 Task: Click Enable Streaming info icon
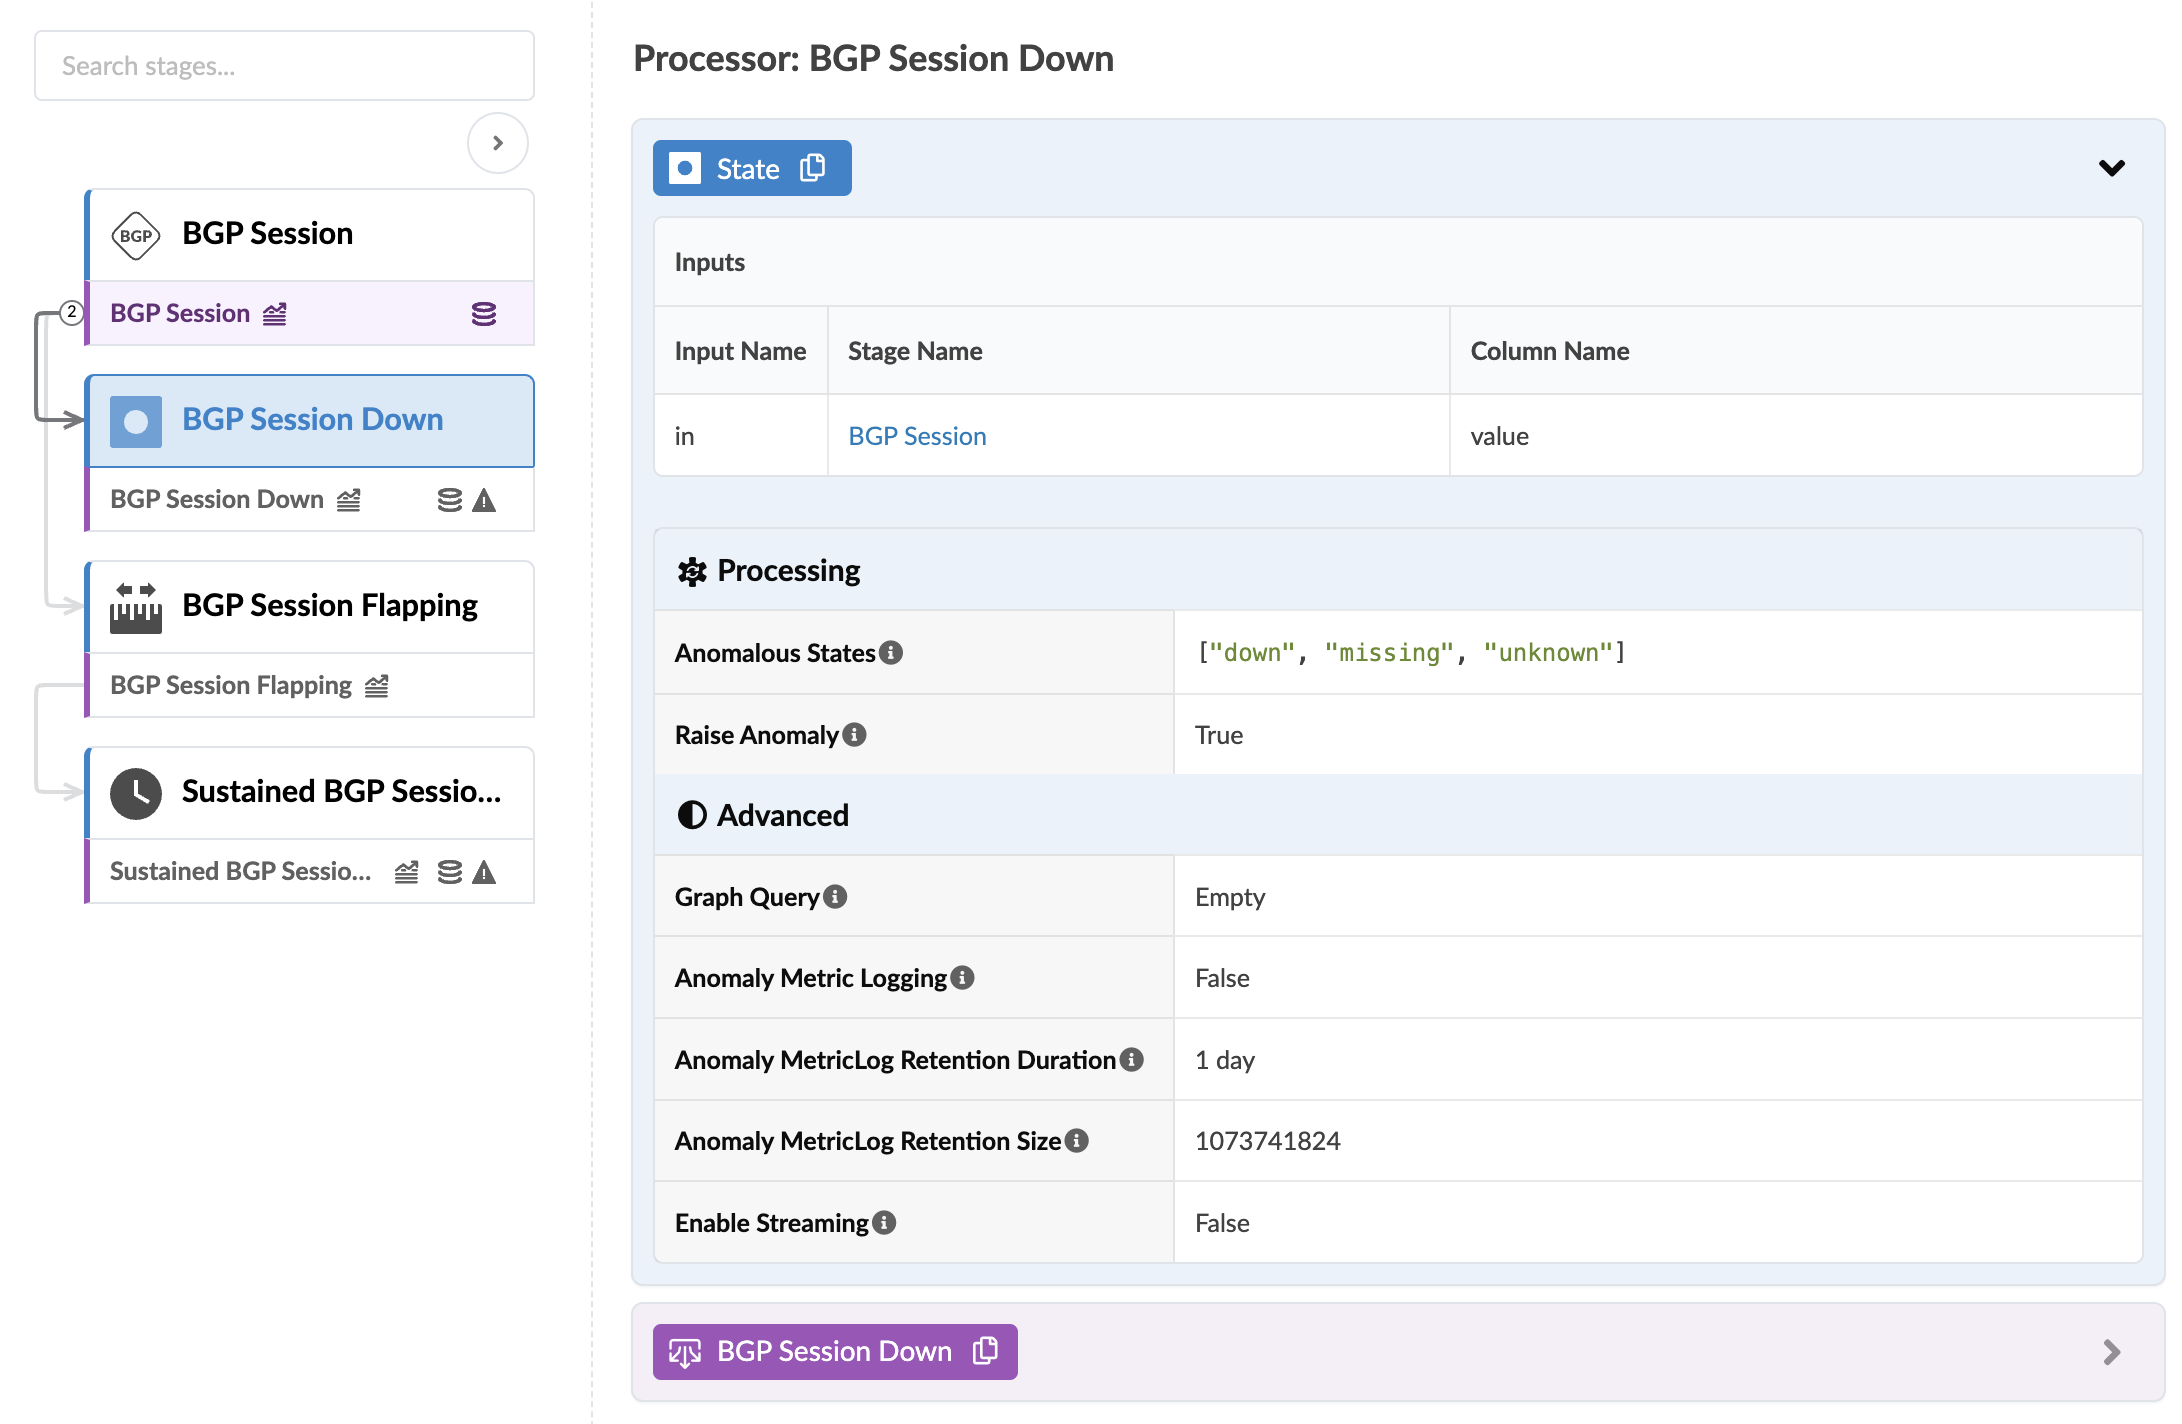click(x=884, y=1223)
